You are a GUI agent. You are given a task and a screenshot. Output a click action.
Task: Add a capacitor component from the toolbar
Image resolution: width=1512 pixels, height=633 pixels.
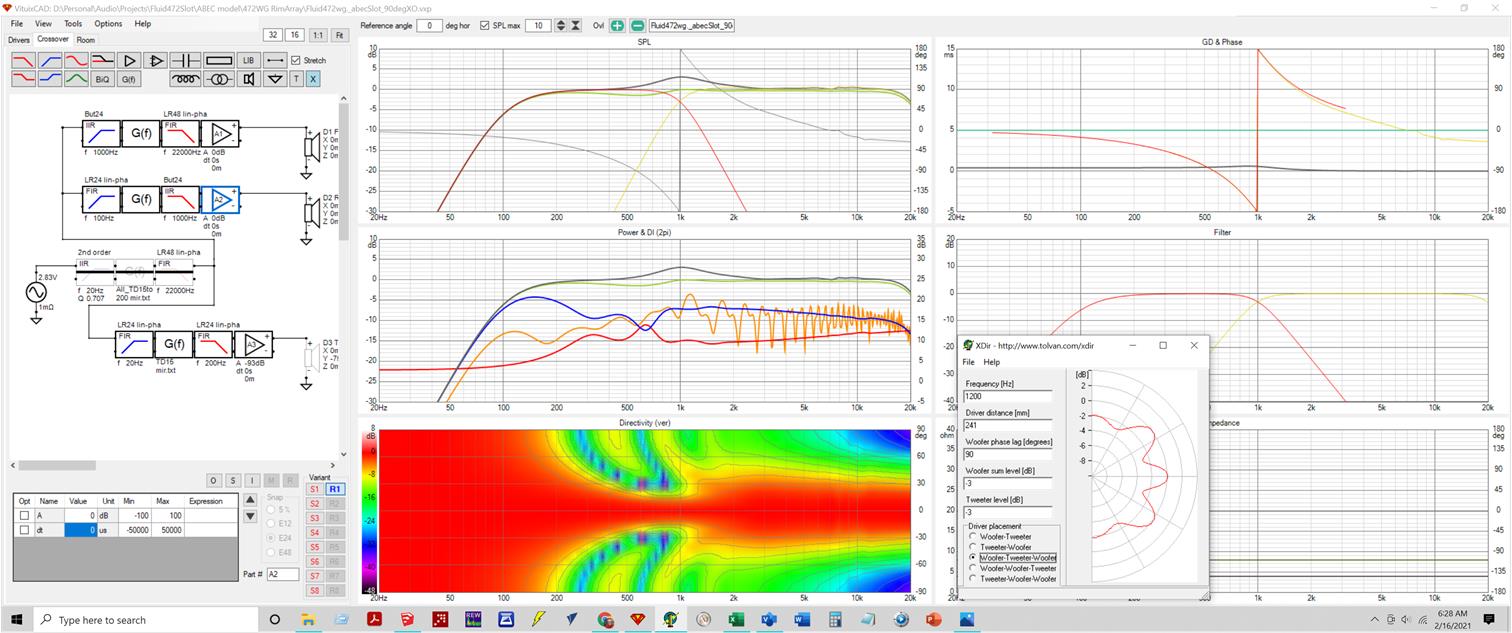click(x=186, y=60)
